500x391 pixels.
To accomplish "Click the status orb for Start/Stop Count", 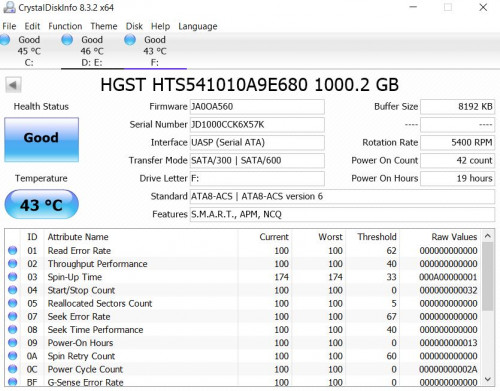I will point(13,290).
